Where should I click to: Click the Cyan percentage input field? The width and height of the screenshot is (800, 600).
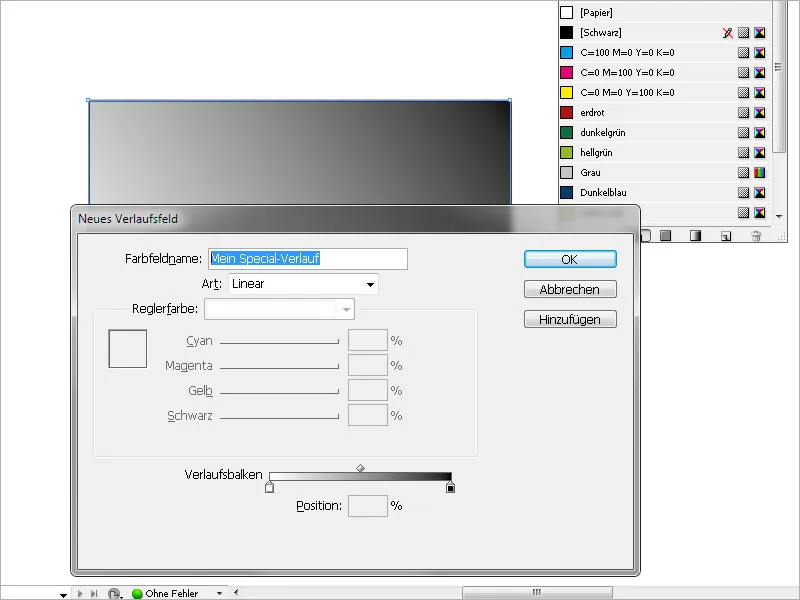[368, 340]
